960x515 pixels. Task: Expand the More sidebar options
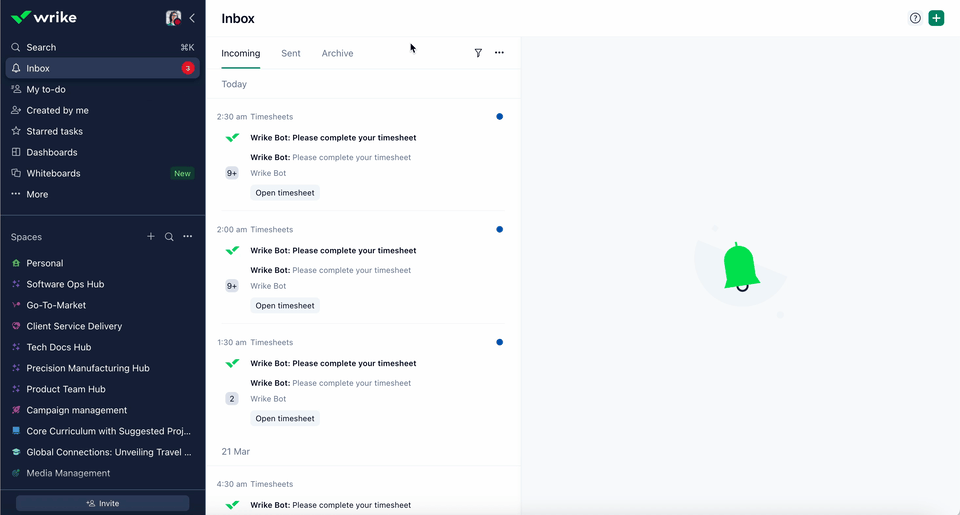(37, 194)
